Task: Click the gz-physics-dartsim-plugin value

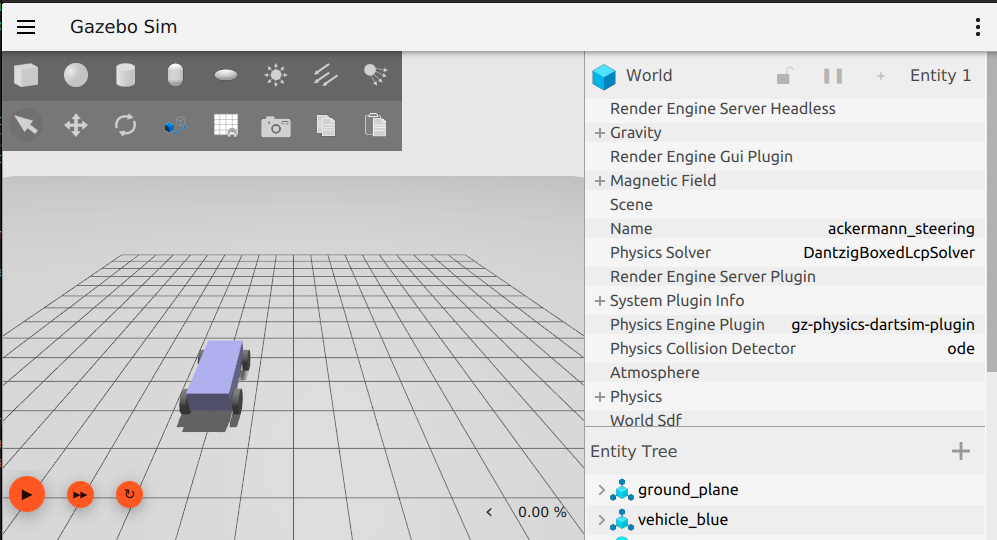Action: [883, 324]
